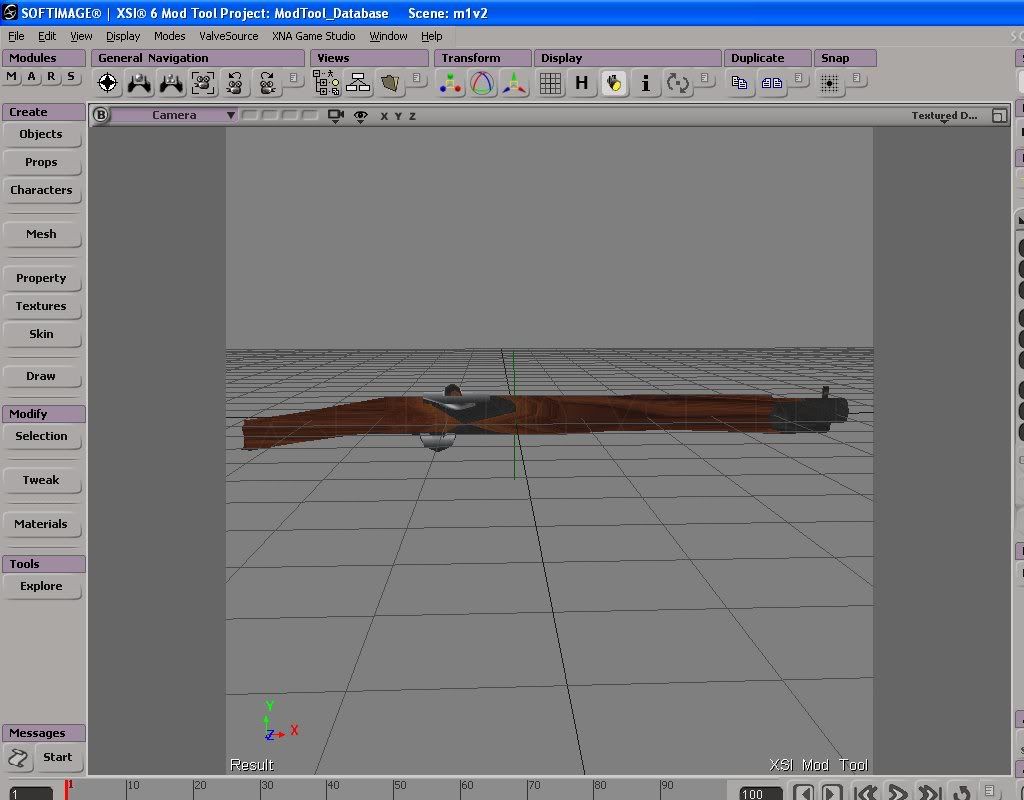The width and height of the screenshot is (1024, 800).
Task: Open the File menu
Action: (16, 36)
